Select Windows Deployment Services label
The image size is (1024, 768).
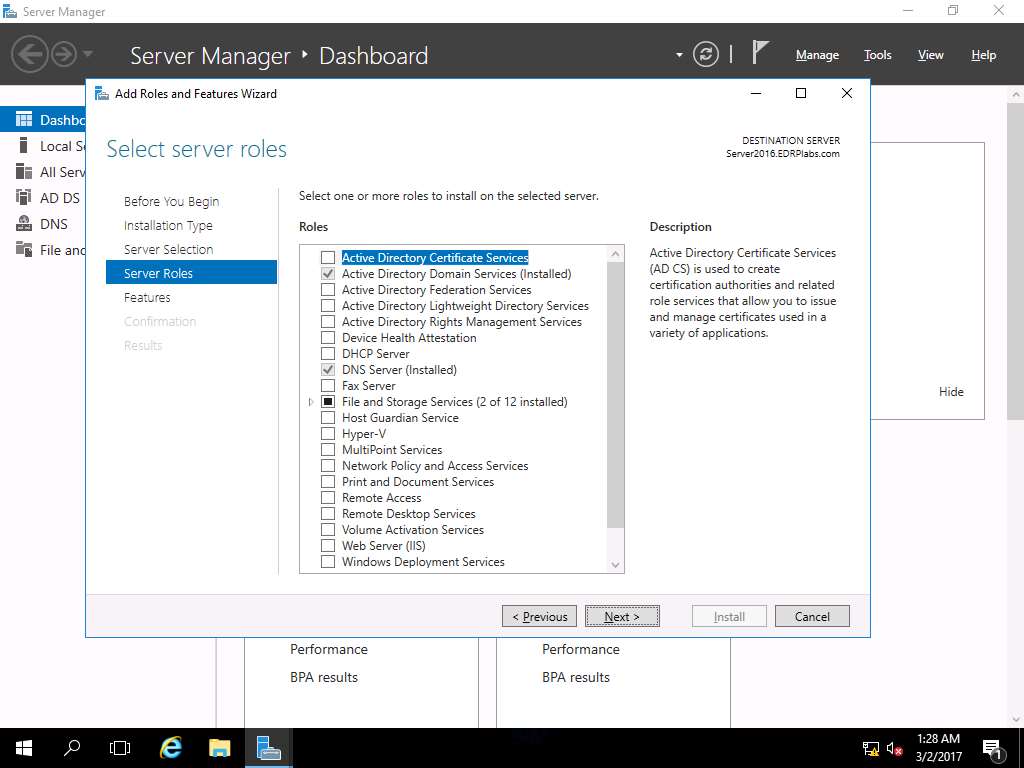click(423, 562)
